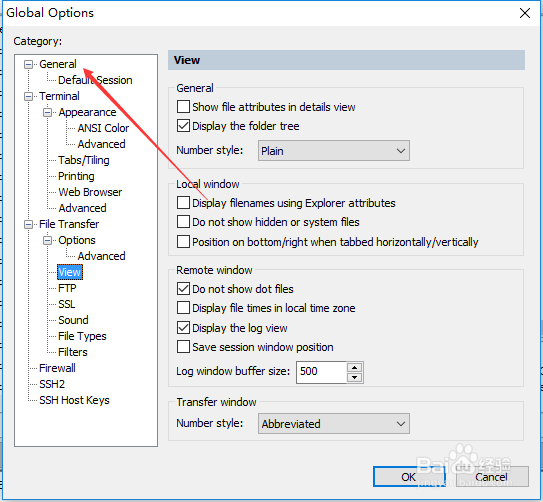
Task: Select Tabs/Tiling category
Action: click(84, 160)
